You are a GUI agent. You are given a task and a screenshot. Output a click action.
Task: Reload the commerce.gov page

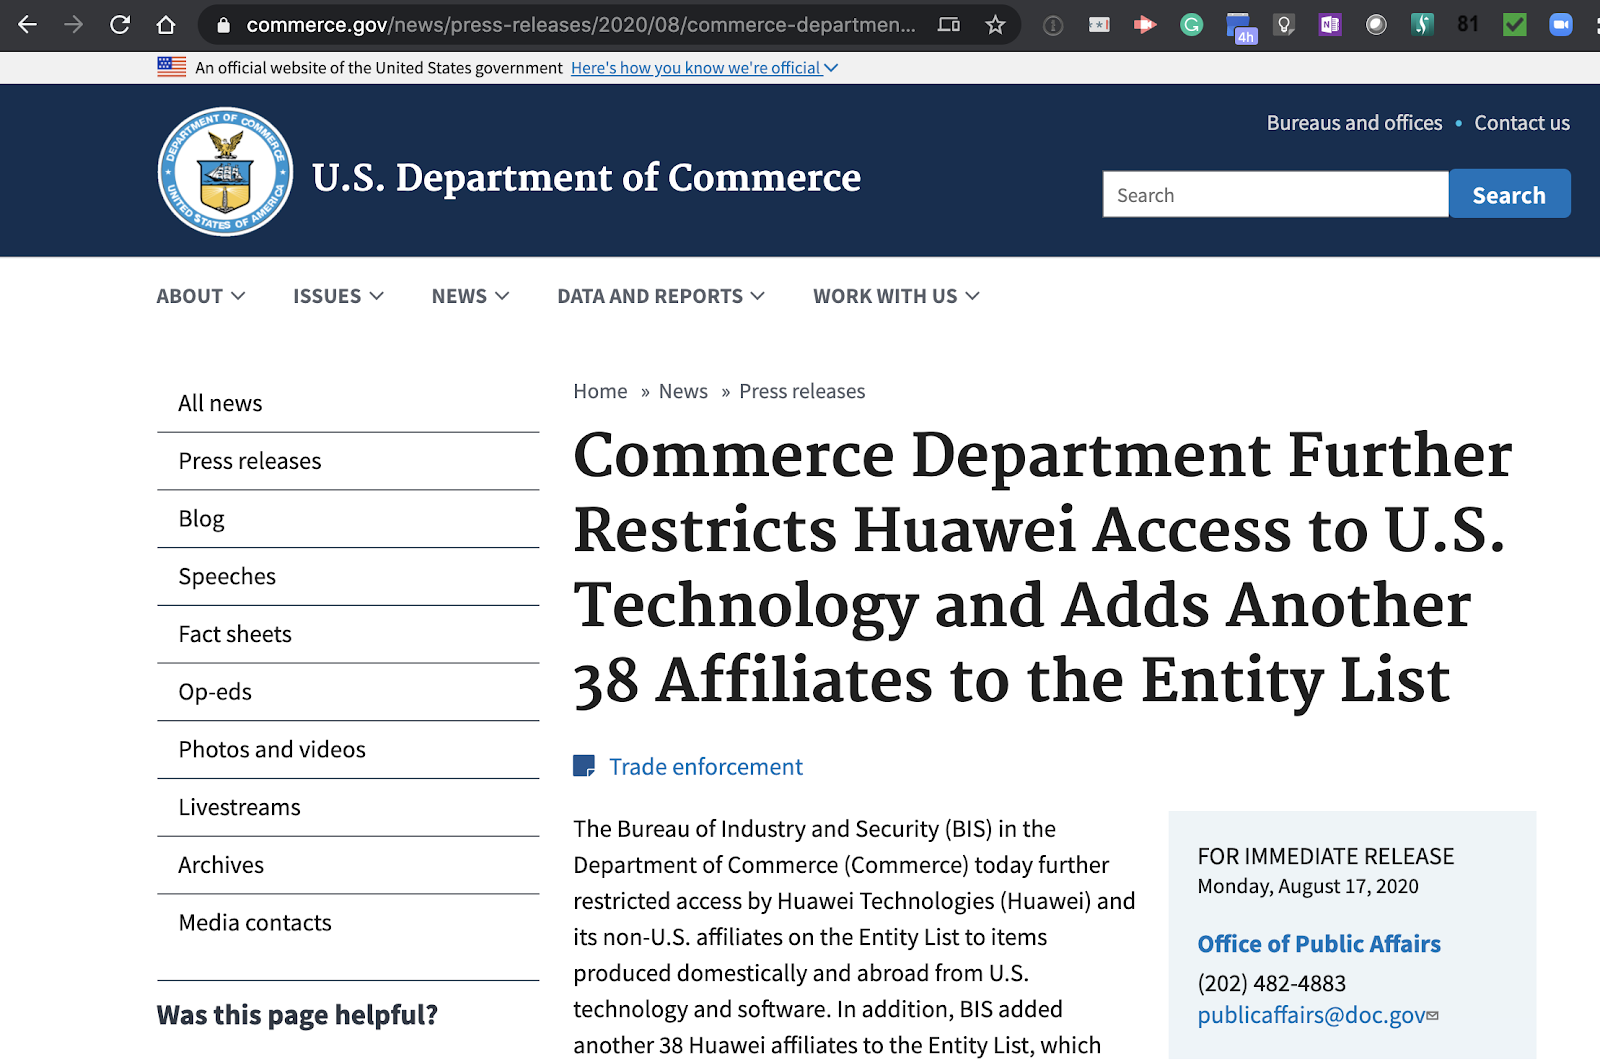pyautogui.click(x=120, y=25)
